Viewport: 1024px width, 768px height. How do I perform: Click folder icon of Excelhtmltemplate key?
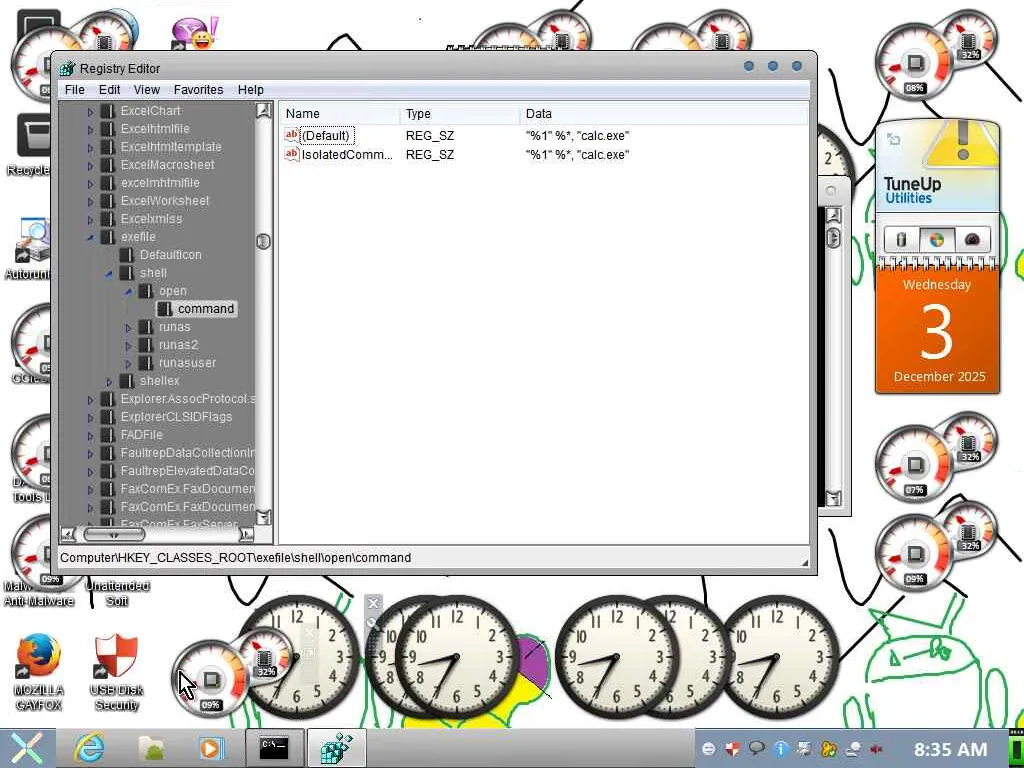coord(107,147)
